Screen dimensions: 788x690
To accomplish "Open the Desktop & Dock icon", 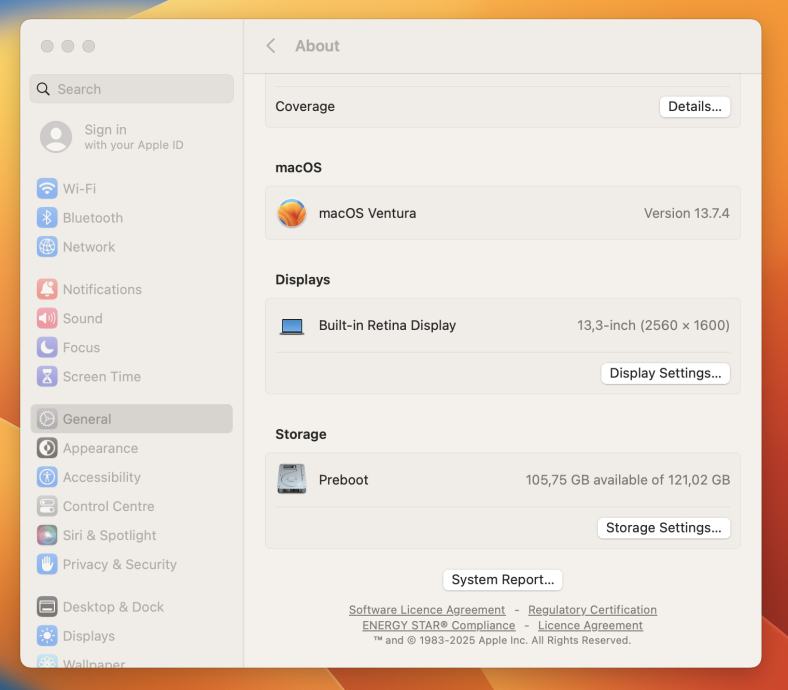I will point(47,607).
